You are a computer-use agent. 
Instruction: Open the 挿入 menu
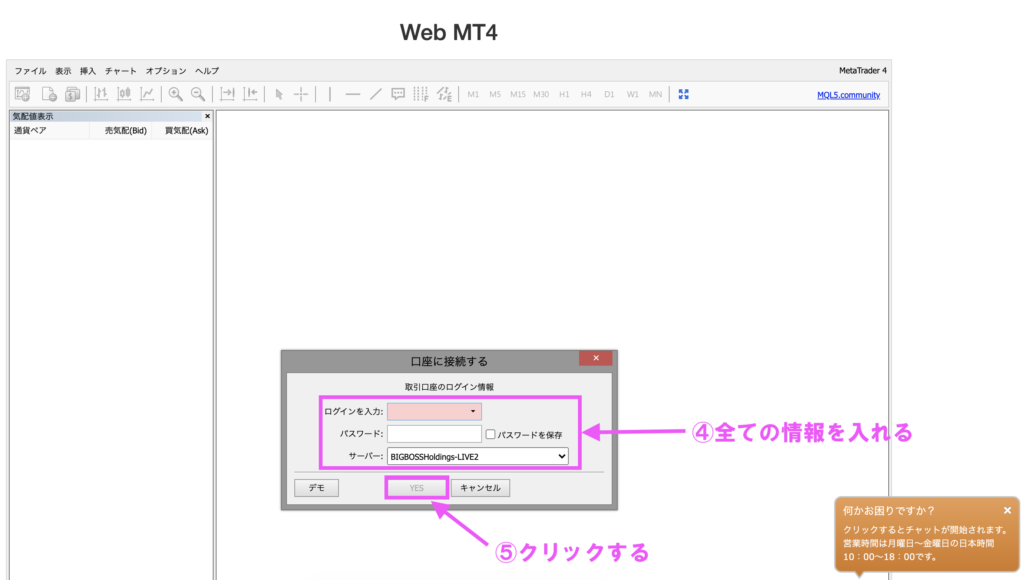[x=88, y=71]
